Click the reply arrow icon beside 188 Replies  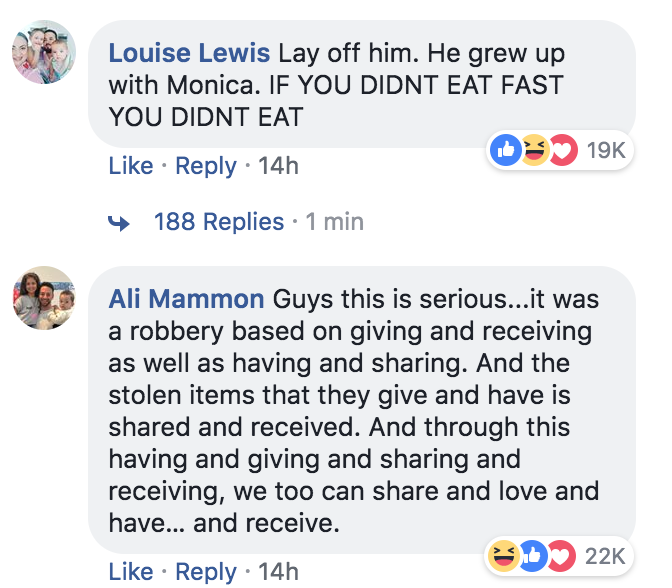click(121, 221)
